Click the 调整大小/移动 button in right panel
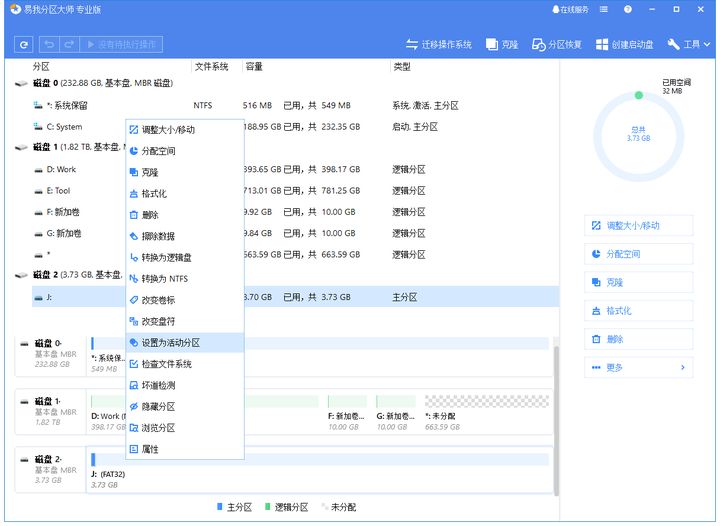Screen dimensions: 720x526 [x=638, y=226]
